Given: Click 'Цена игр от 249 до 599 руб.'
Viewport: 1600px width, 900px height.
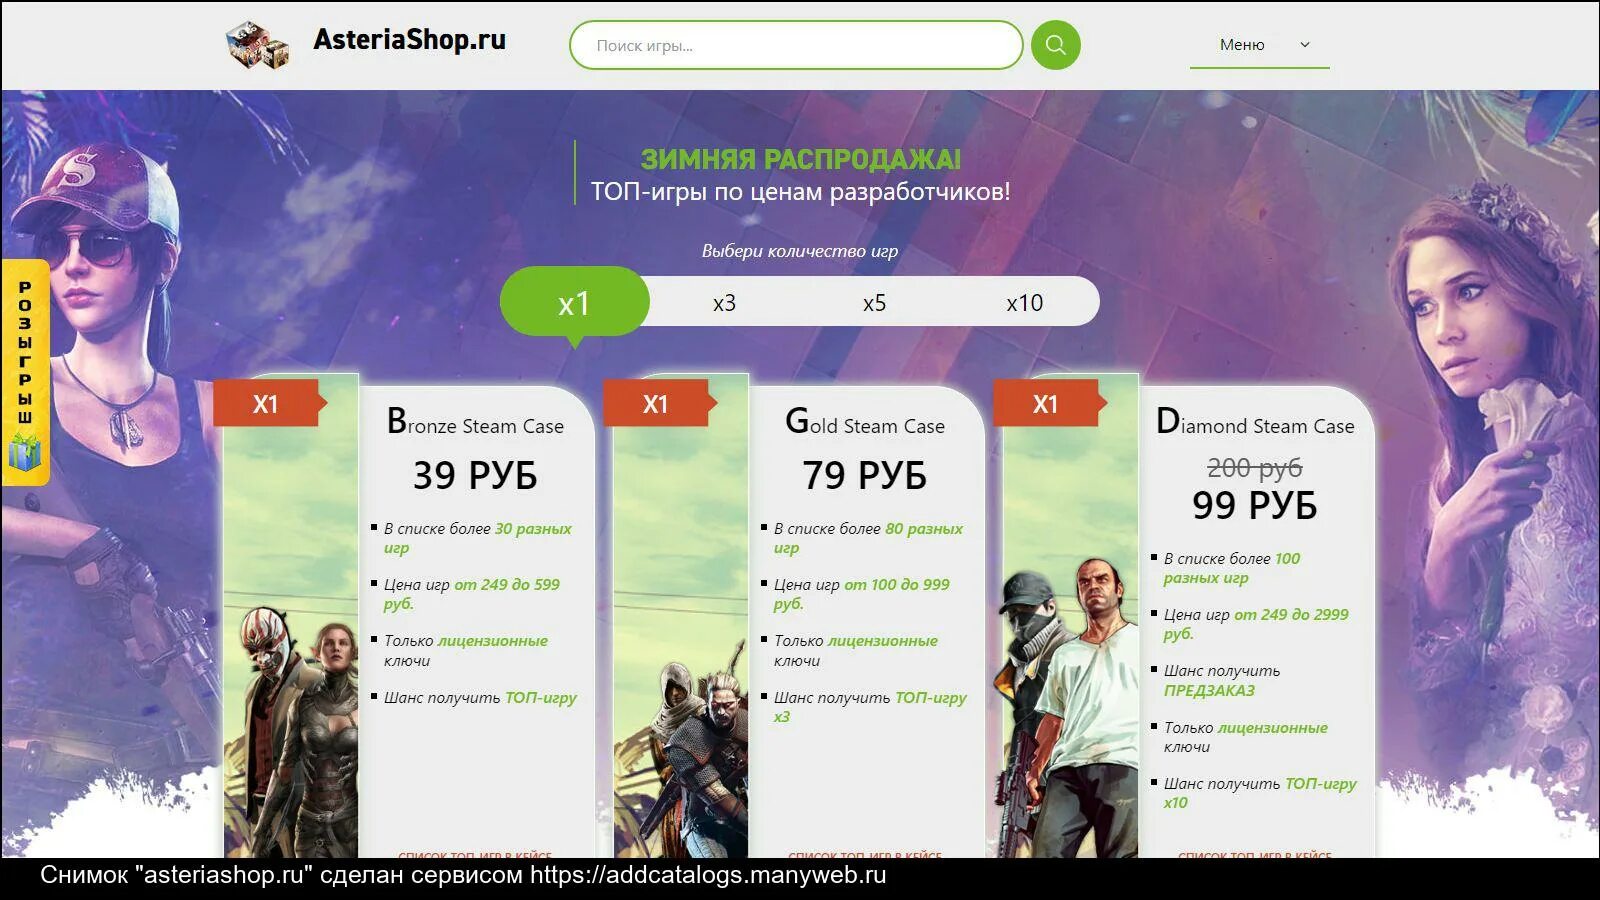Looking at the screenshot, I should tap(472, 594).
